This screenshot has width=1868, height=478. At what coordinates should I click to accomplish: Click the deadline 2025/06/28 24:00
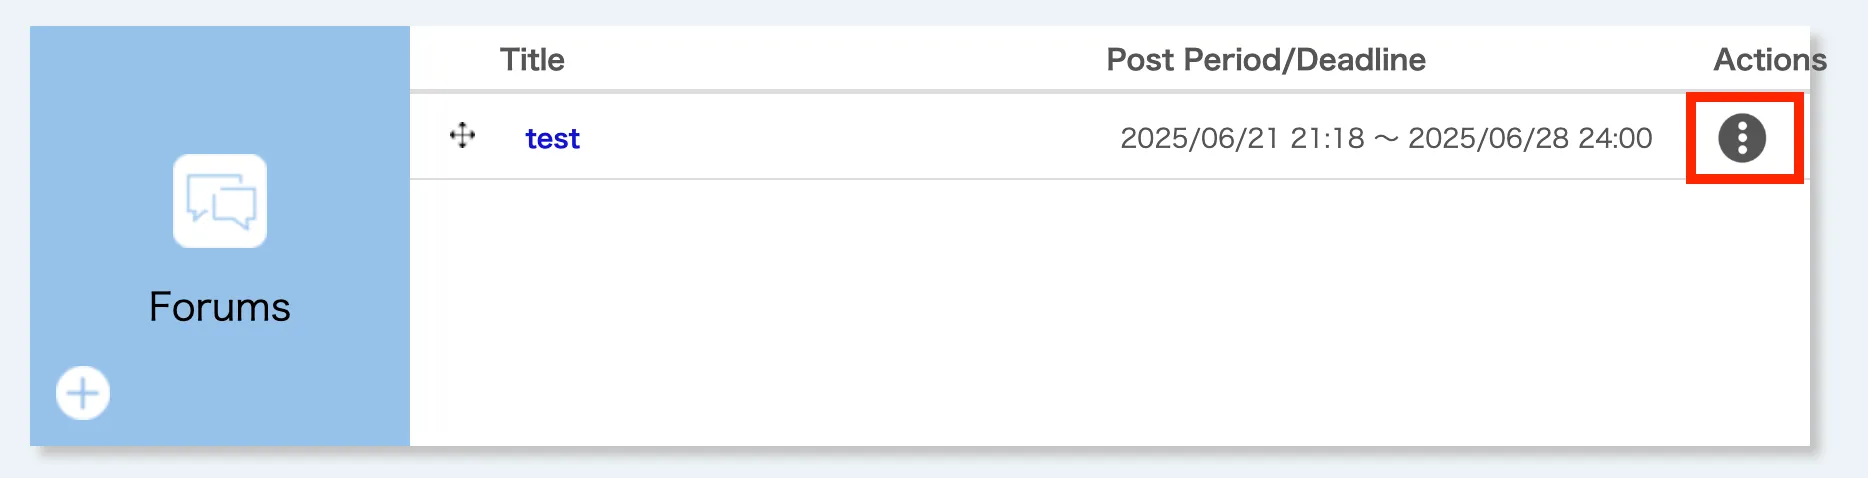click(1530, 138)
